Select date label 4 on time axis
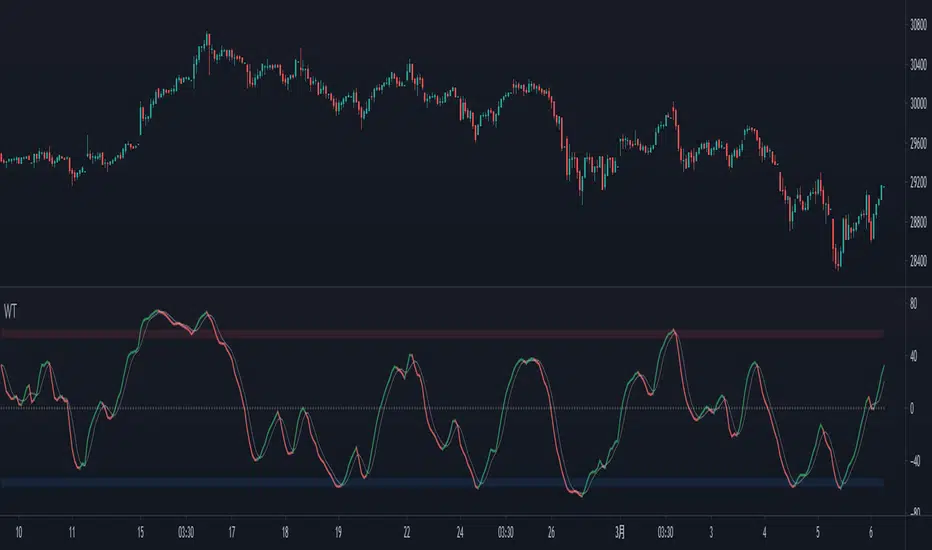The width and height of the screenshot is (932, 550). coord(764,532)
